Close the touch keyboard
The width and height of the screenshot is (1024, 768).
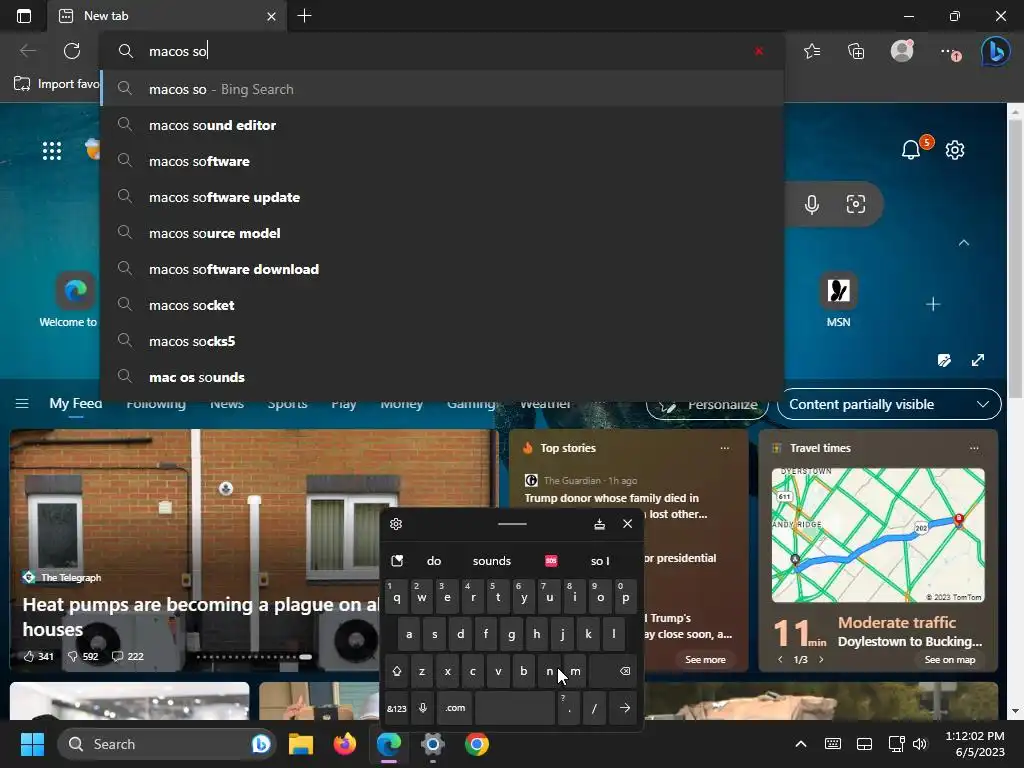[x=628, y=524]
